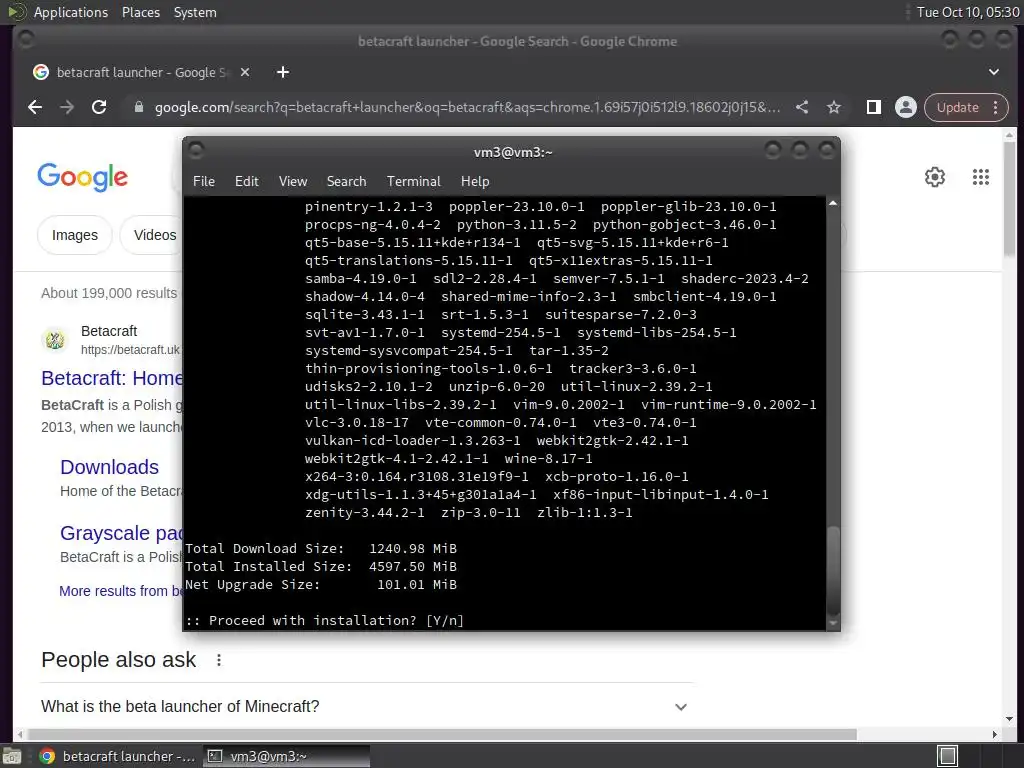Open the Google apps grid
This screenshot has width=1024, height=768.
(x=981, y=177)
